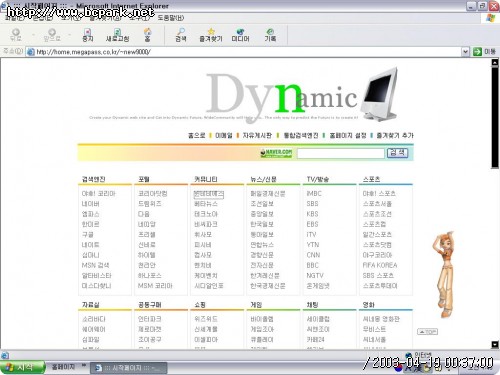Open the IMBC broadcast link
The image size is (500, 375).
(x=314, y=193)
